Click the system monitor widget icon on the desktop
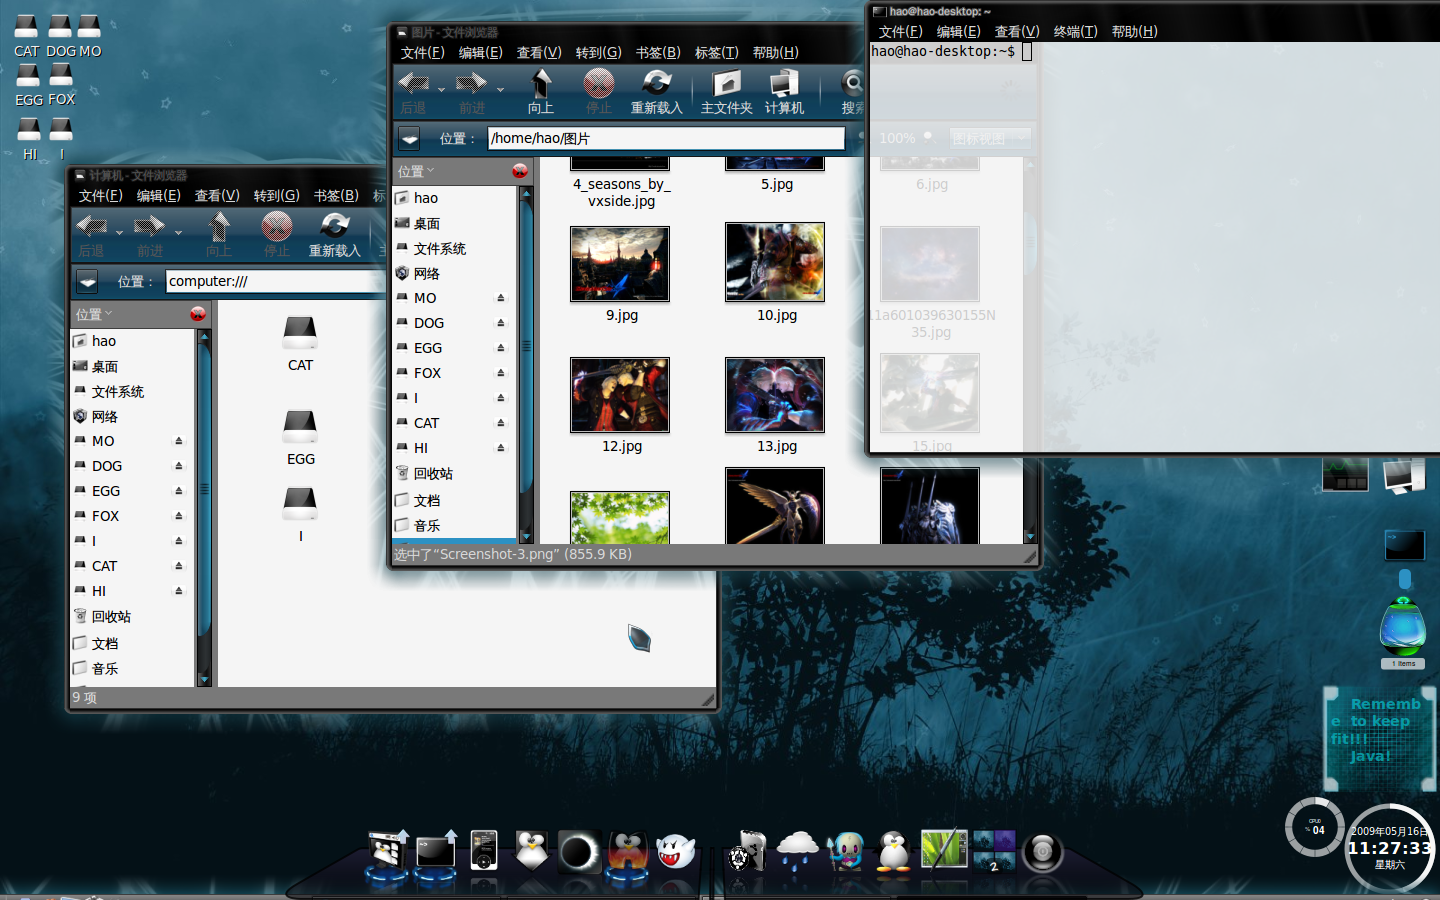This screenshot has width=1440, height=900. click(x=1345, y=475)
